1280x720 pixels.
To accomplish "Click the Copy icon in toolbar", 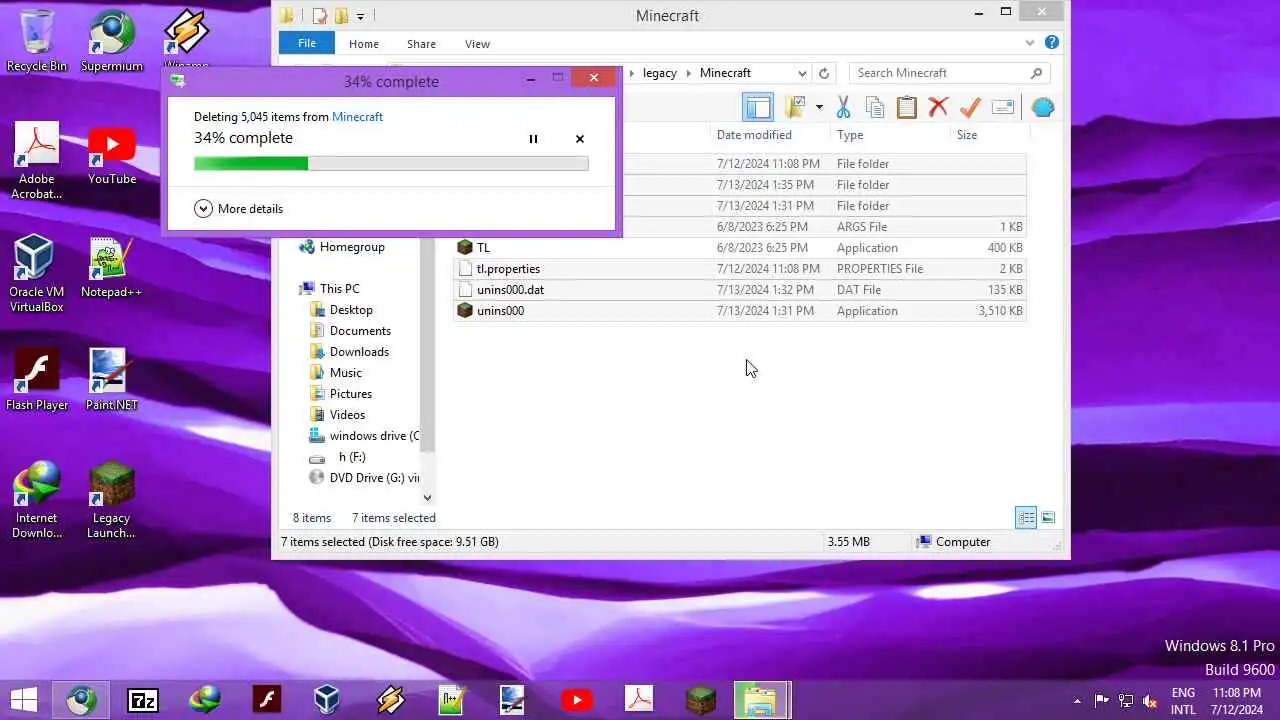I will [x=875, y=107].
